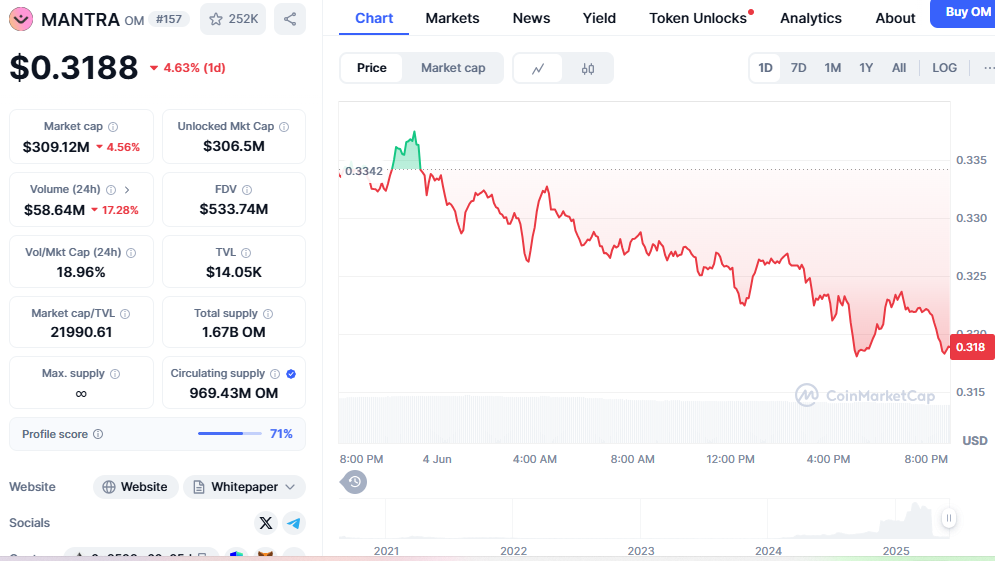Click the verified circulating supply badge

point(291,374)
